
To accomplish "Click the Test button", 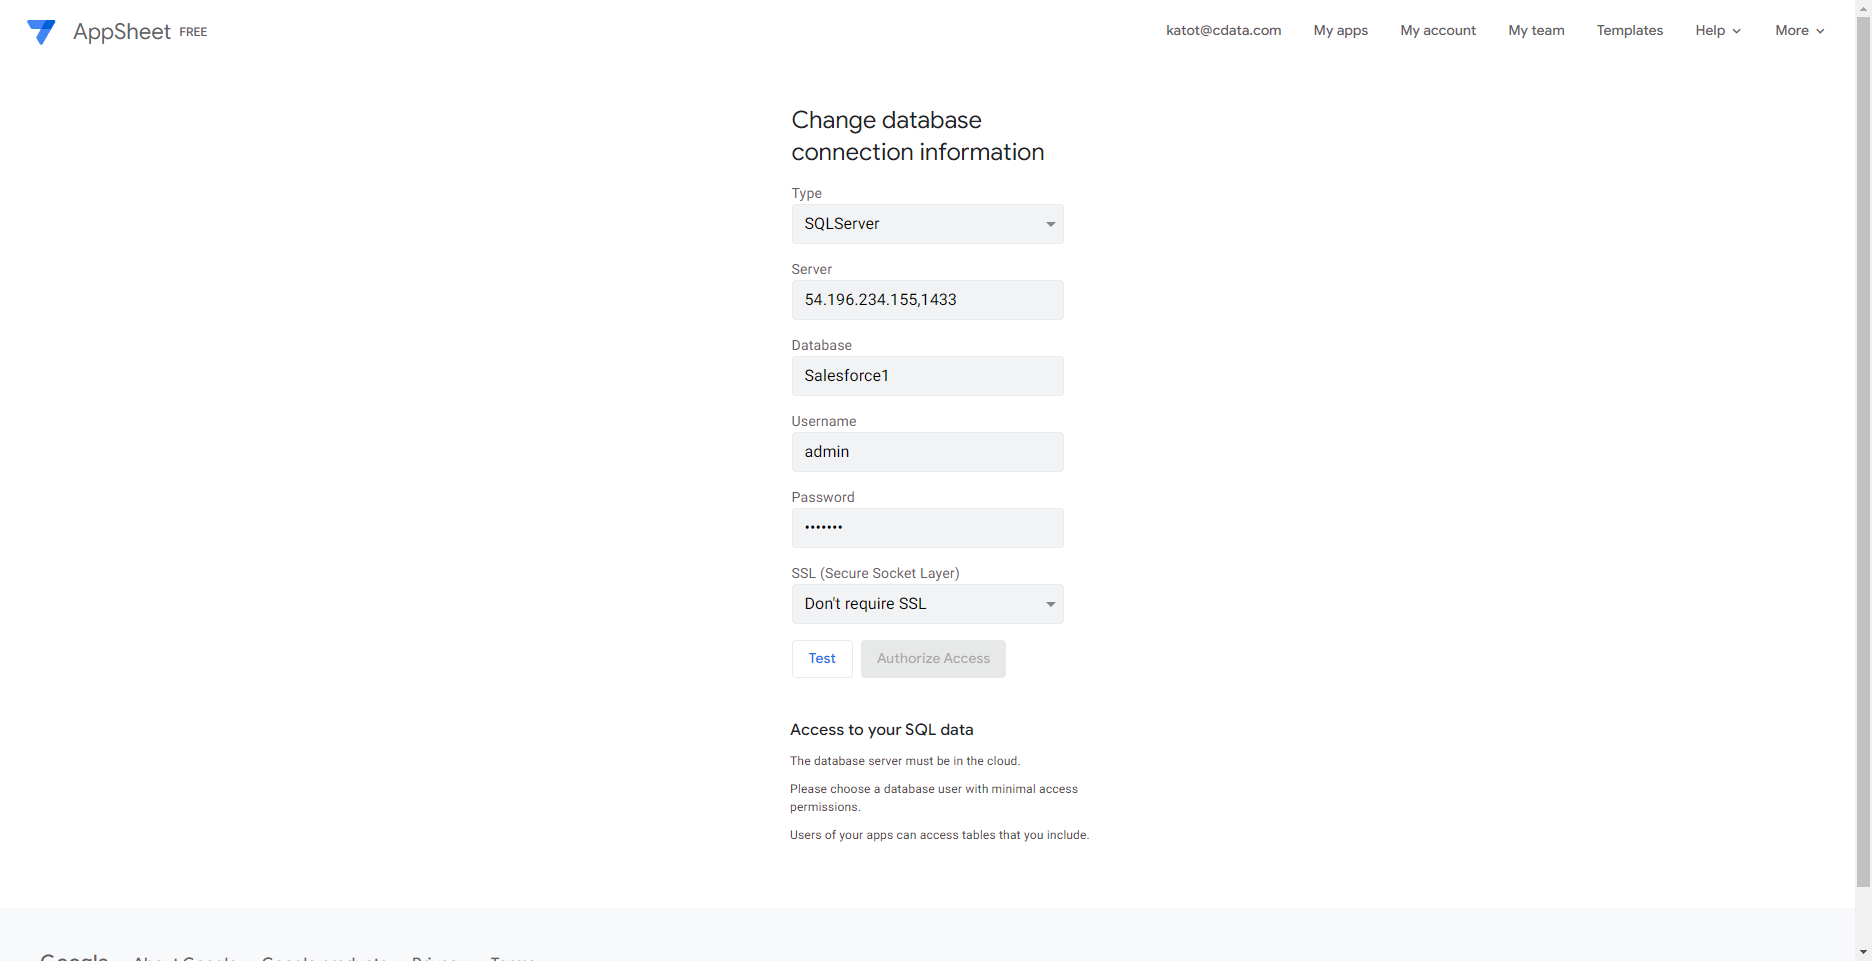I will click(x=822, y=659).
